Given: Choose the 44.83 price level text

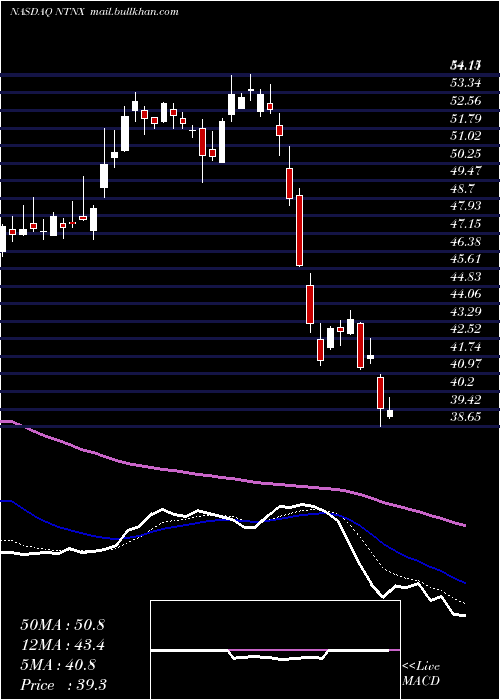Looking at the screenshot, I should (x=465, y=277).
